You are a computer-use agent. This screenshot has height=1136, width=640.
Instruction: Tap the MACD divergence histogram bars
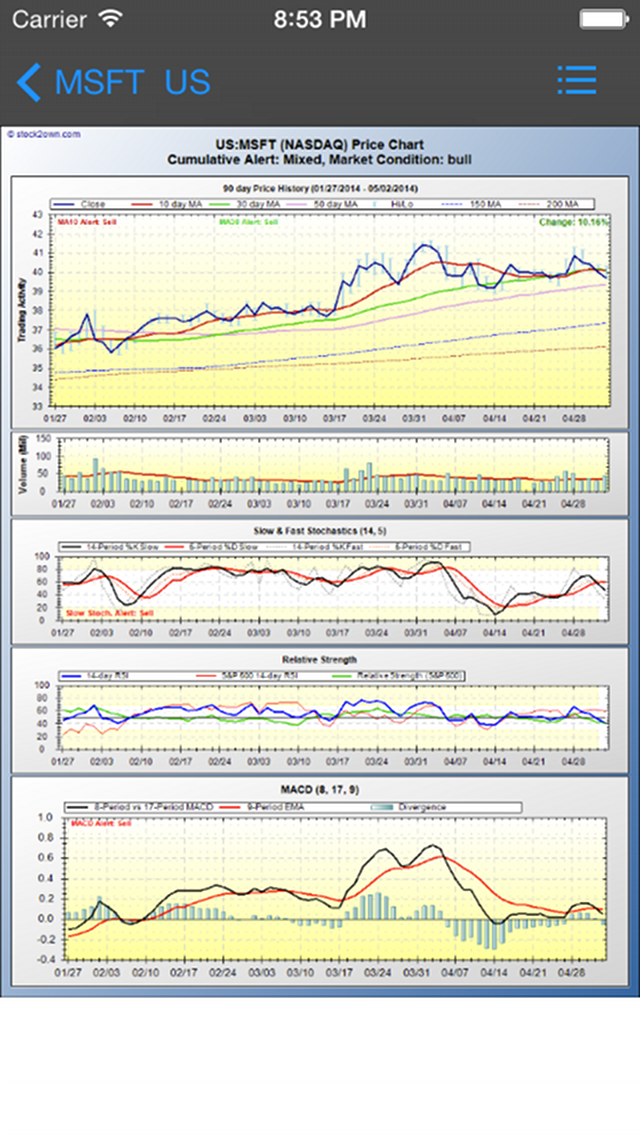tap(336, 920)
